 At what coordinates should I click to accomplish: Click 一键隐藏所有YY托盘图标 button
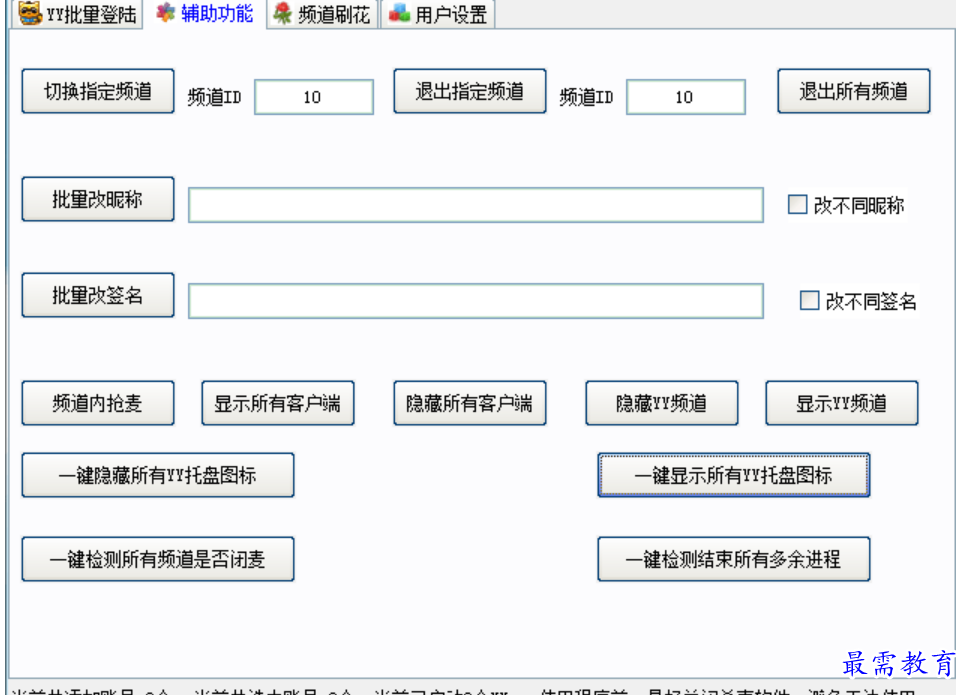pyautogui.click(x=158, y=475)
